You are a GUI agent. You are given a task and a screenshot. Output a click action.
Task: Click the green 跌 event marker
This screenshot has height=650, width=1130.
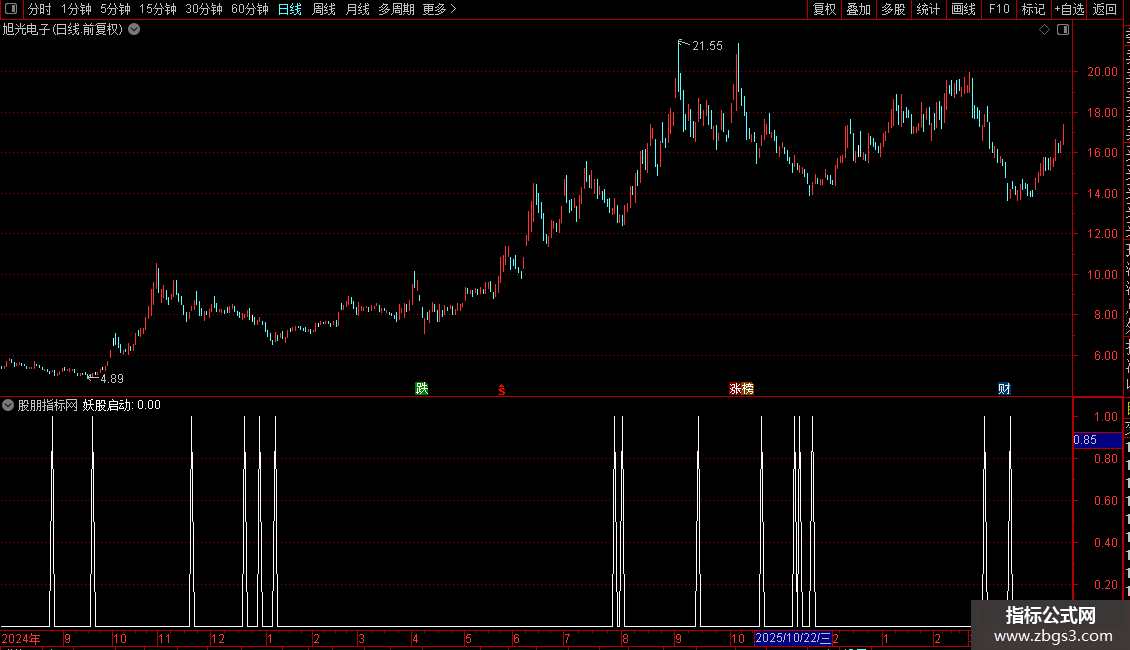pos(422,388)
